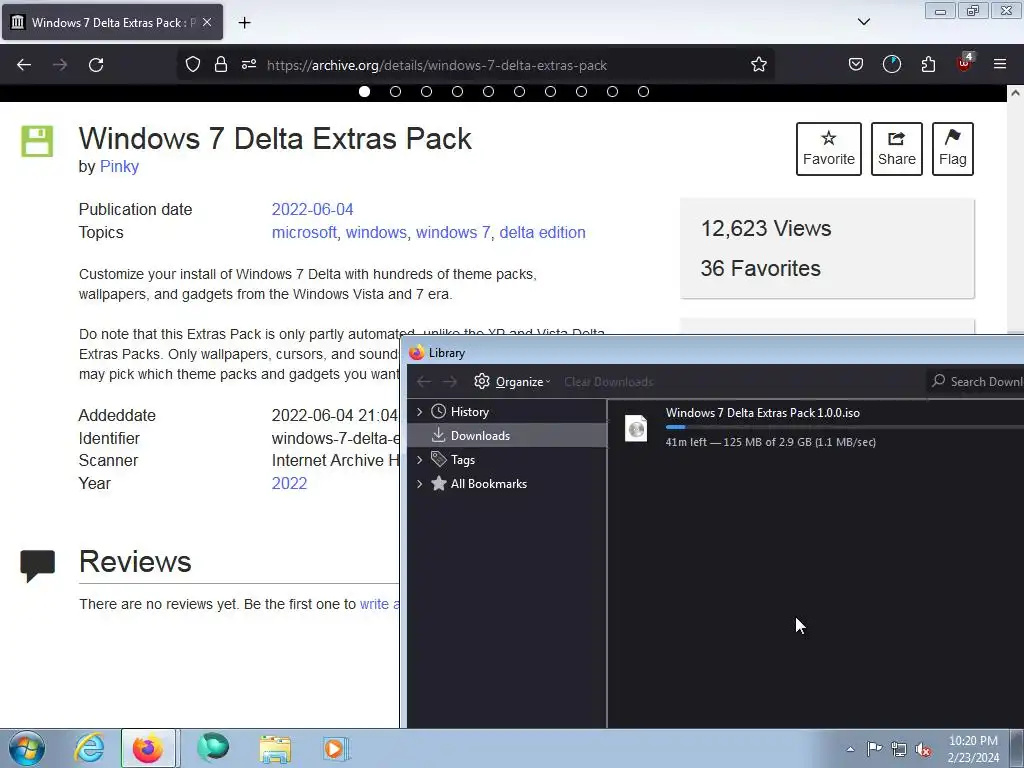Open uBlock Origin extension icon
1024x768 pixels.
pos(964,64)
